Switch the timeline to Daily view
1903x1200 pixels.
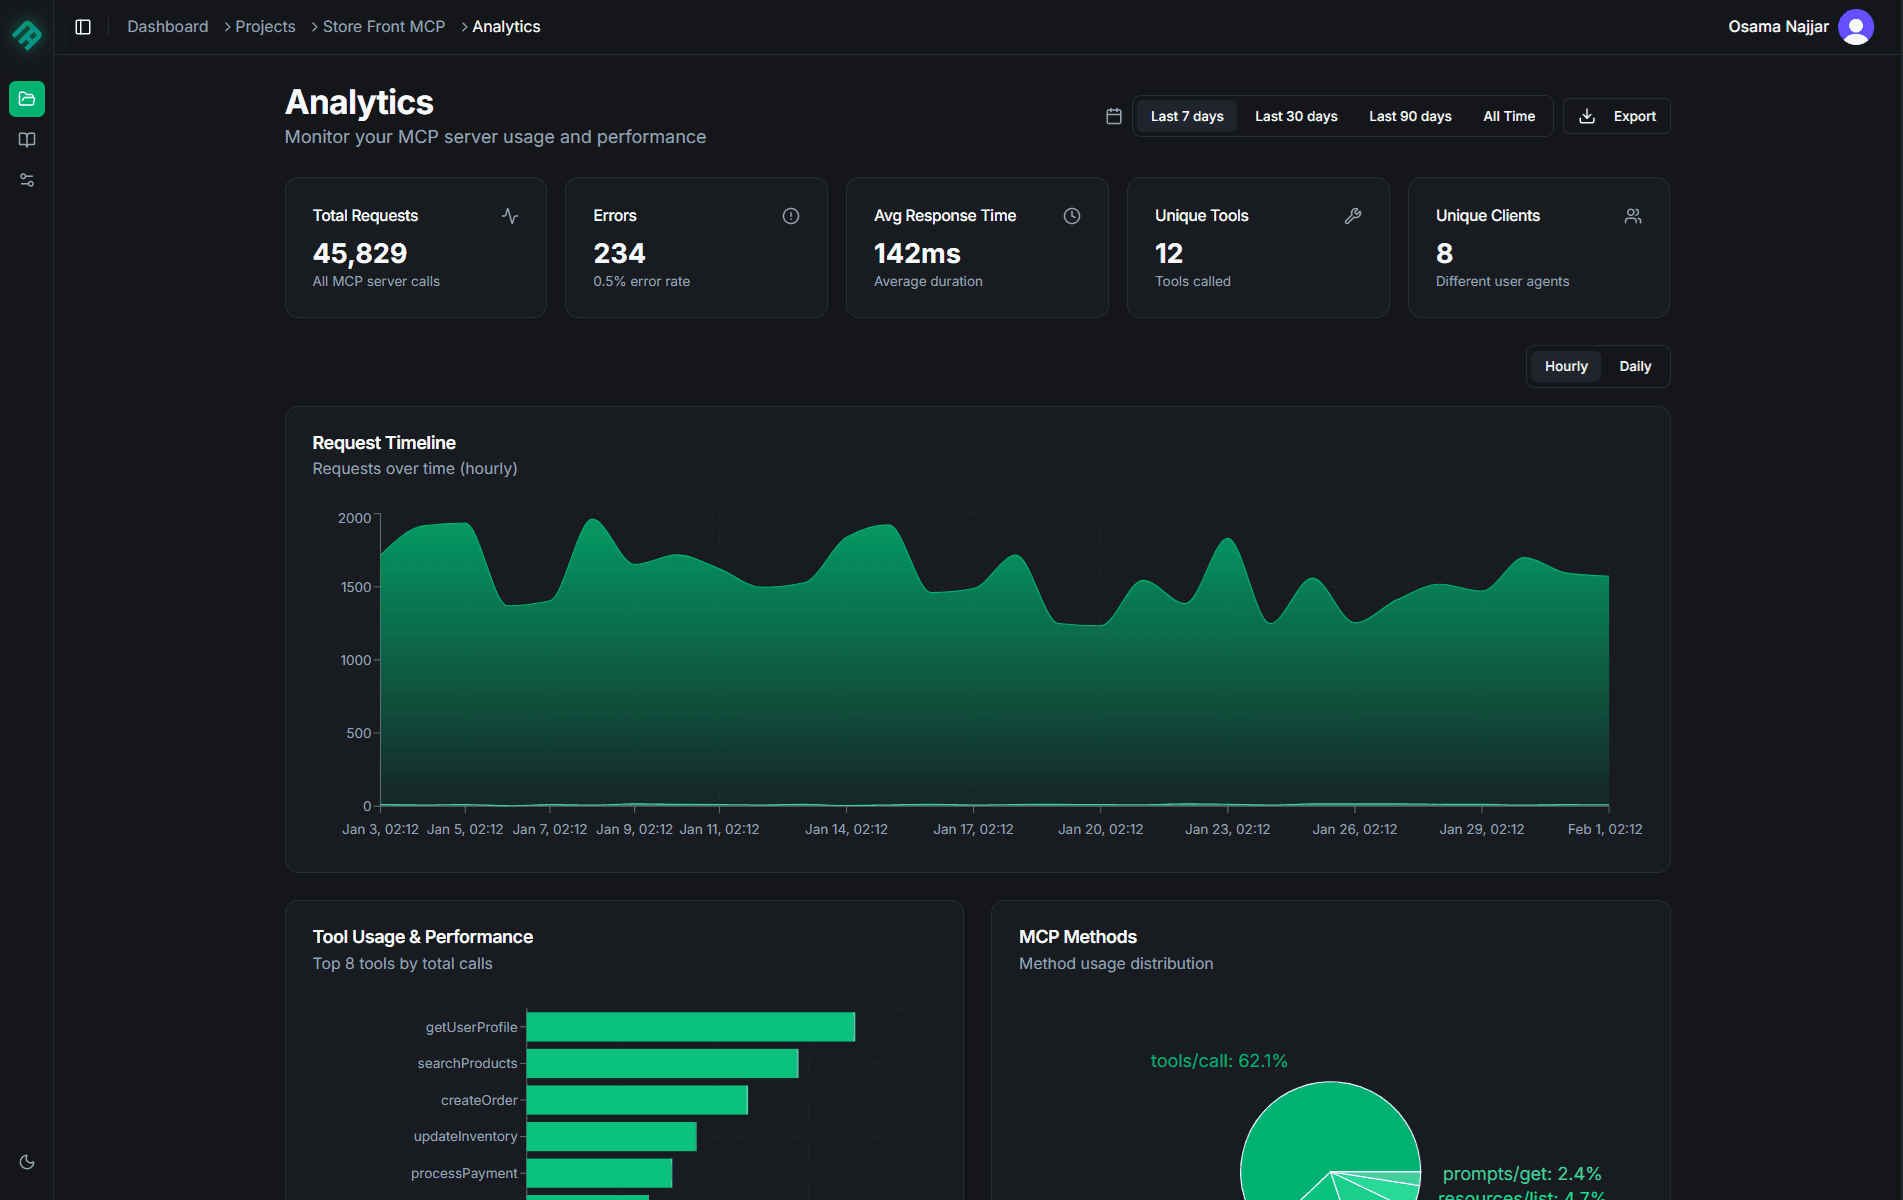(x=1635, y=366)
